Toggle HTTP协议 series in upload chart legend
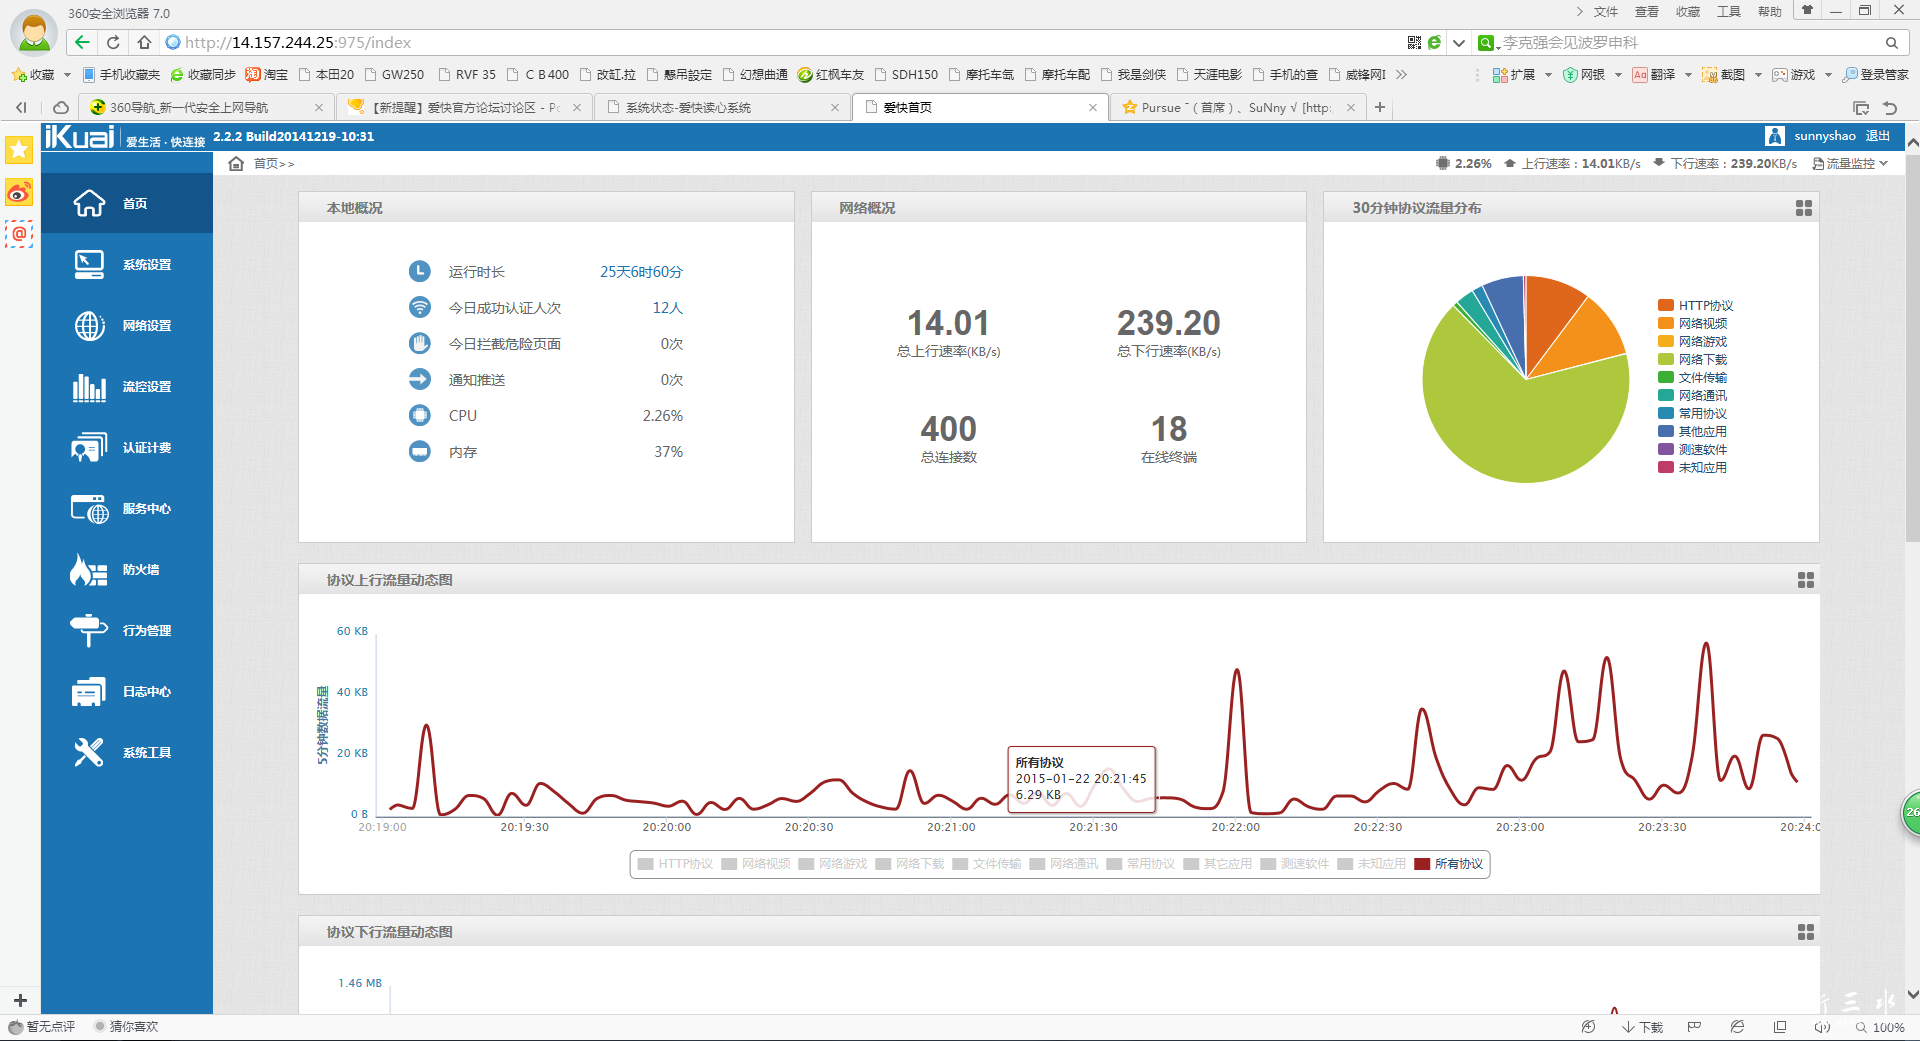Screen dimensions: 1920x1041 coord(675,864)
